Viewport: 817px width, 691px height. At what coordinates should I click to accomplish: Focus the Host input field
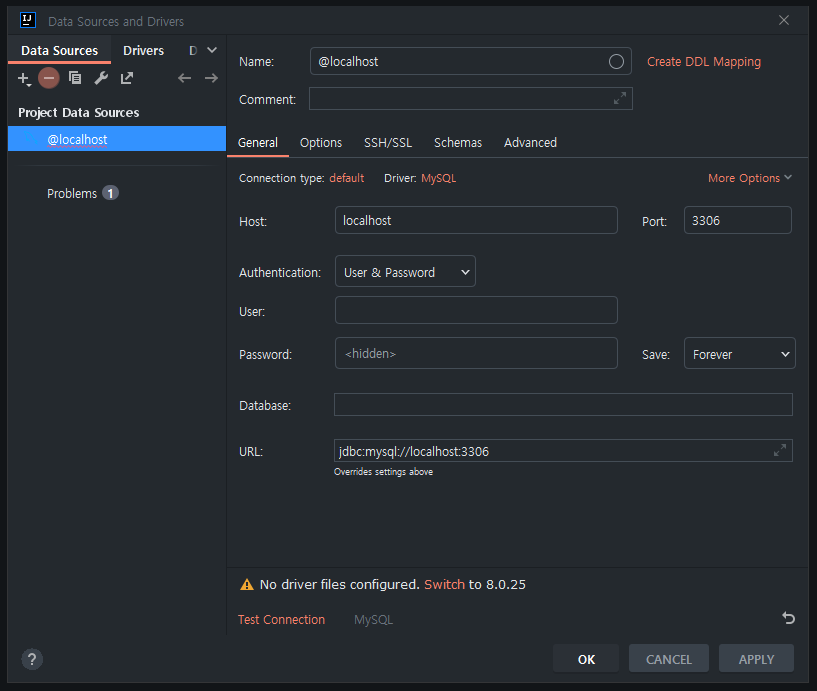coord(476,220)
